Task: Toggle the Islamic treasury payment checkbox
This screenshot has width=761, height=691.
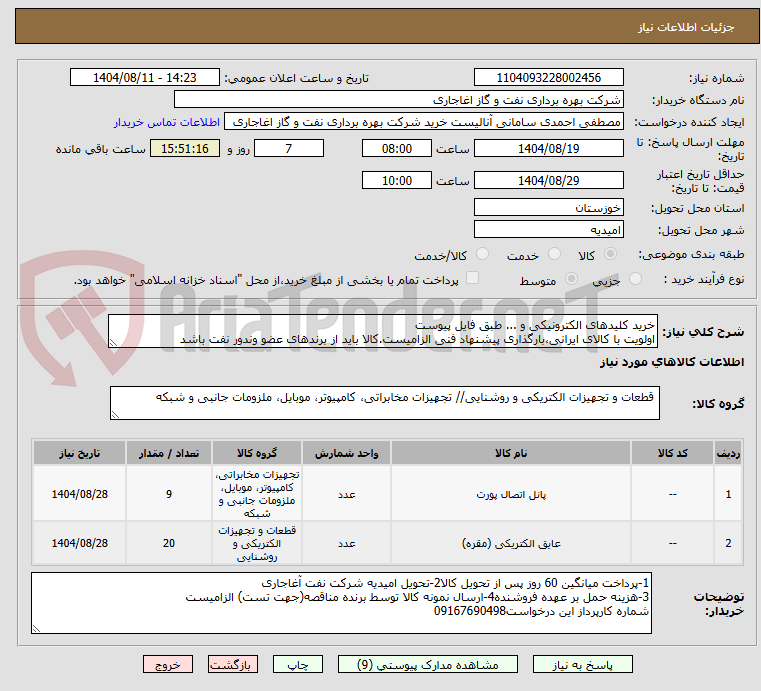Action: 472,278
